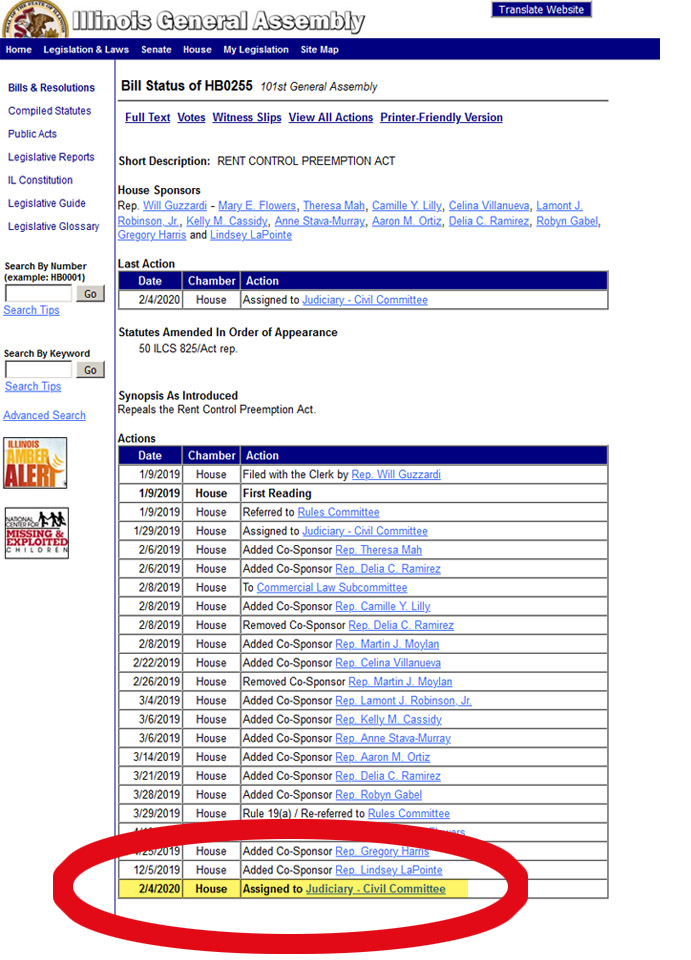
Task: Open Rep. Delia C. Ramirez in Removed Co-Sponsor row
Action: 401,626
